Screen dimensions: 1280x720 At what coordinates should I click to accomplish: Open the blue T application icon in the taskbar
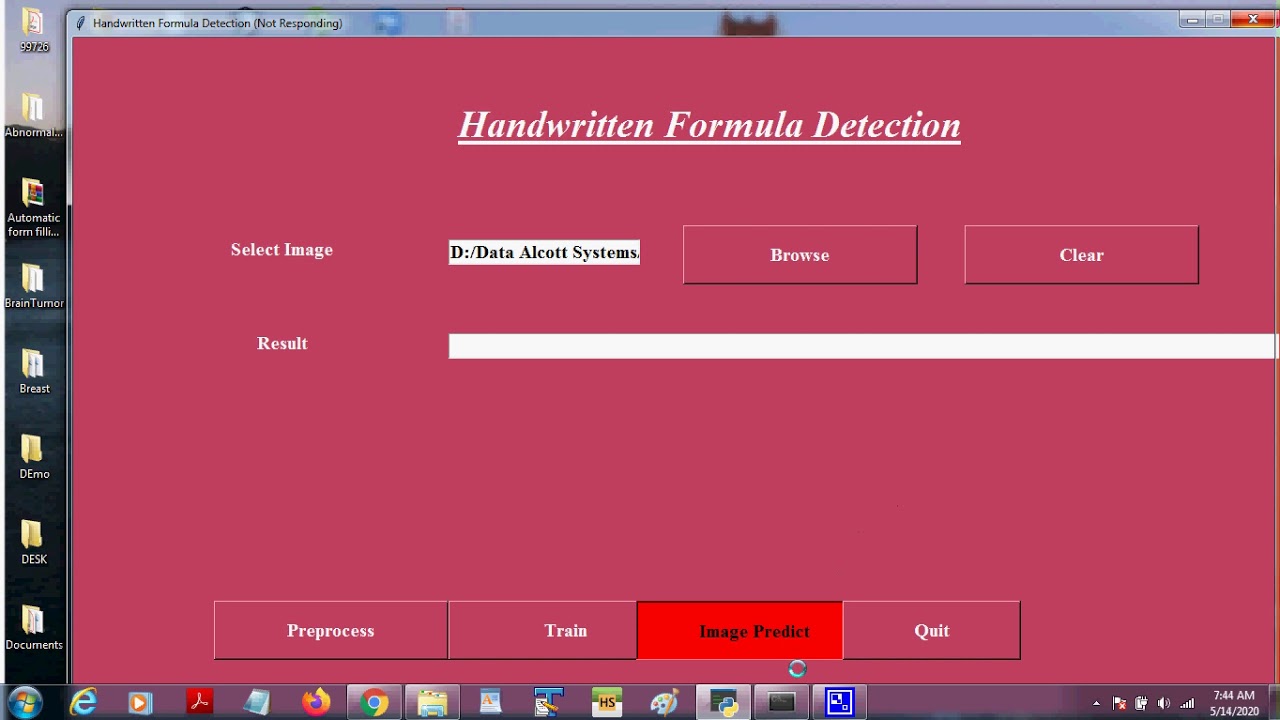click(548, 703)
